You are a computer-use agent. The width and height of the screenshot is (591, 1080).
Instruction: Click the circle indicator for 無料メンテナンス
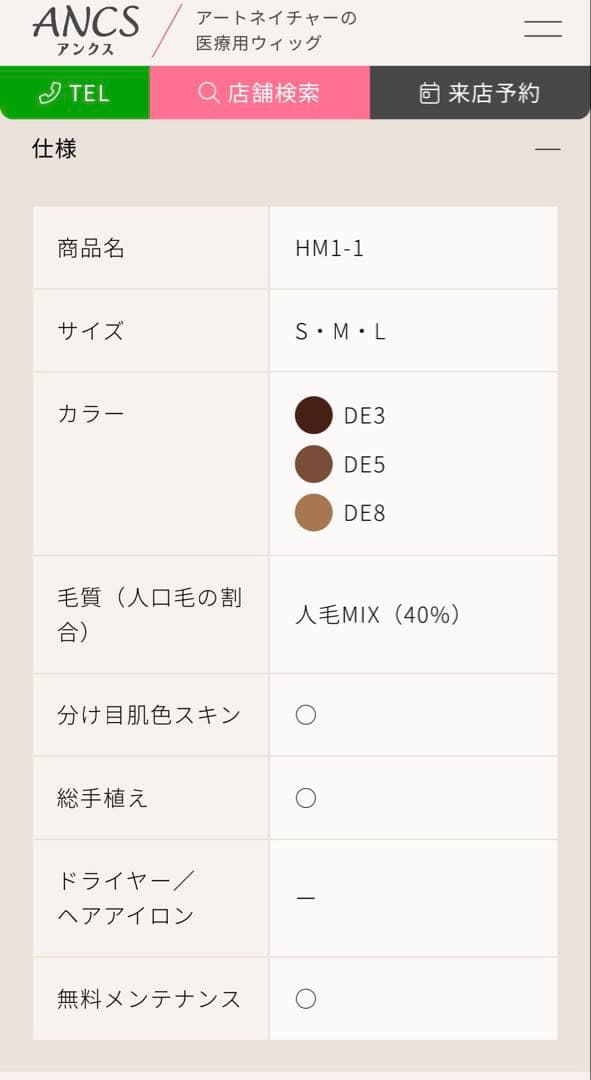[x=305, y=998]
